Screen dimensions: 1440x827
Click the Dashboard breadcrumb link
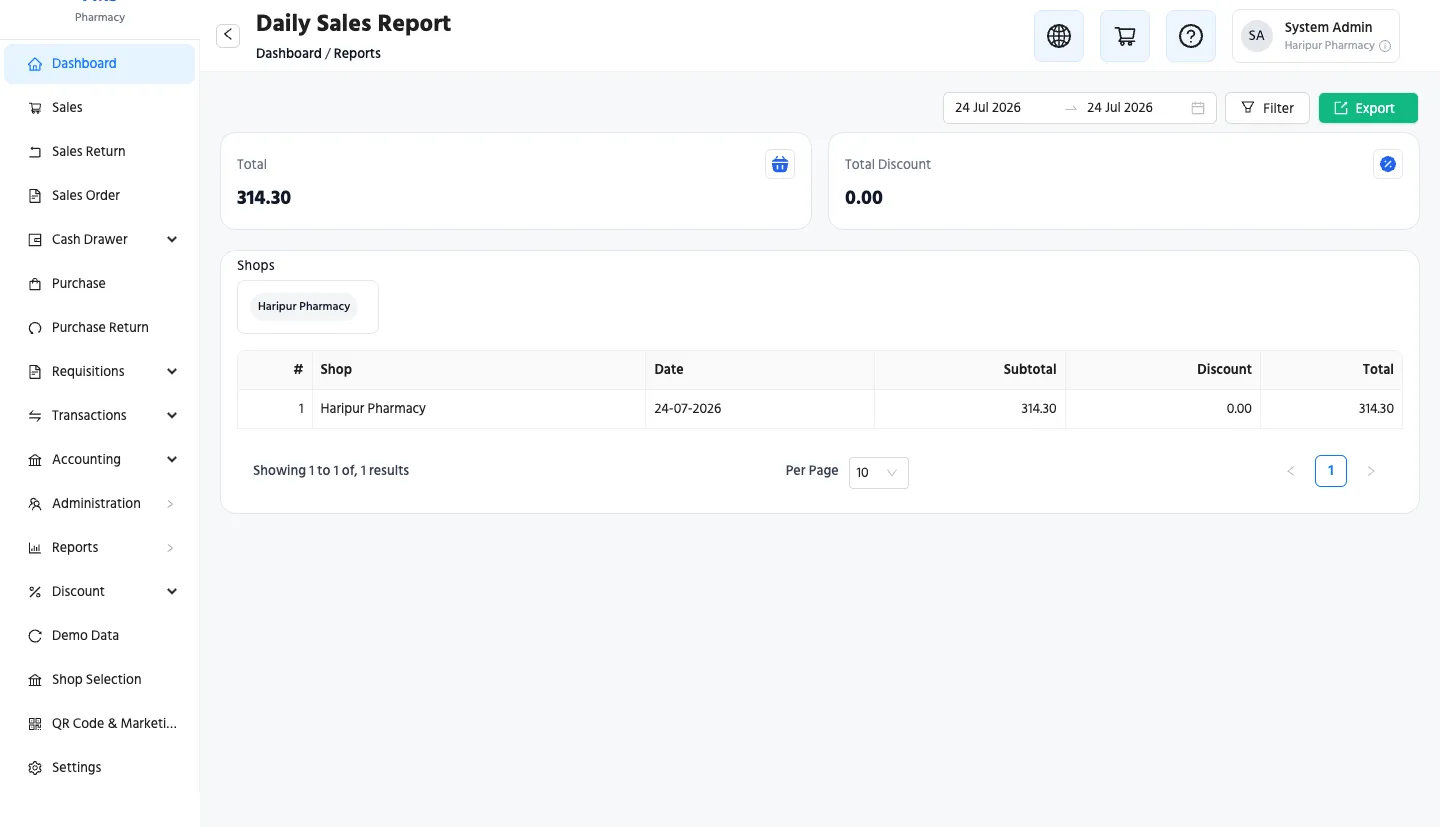289,53
